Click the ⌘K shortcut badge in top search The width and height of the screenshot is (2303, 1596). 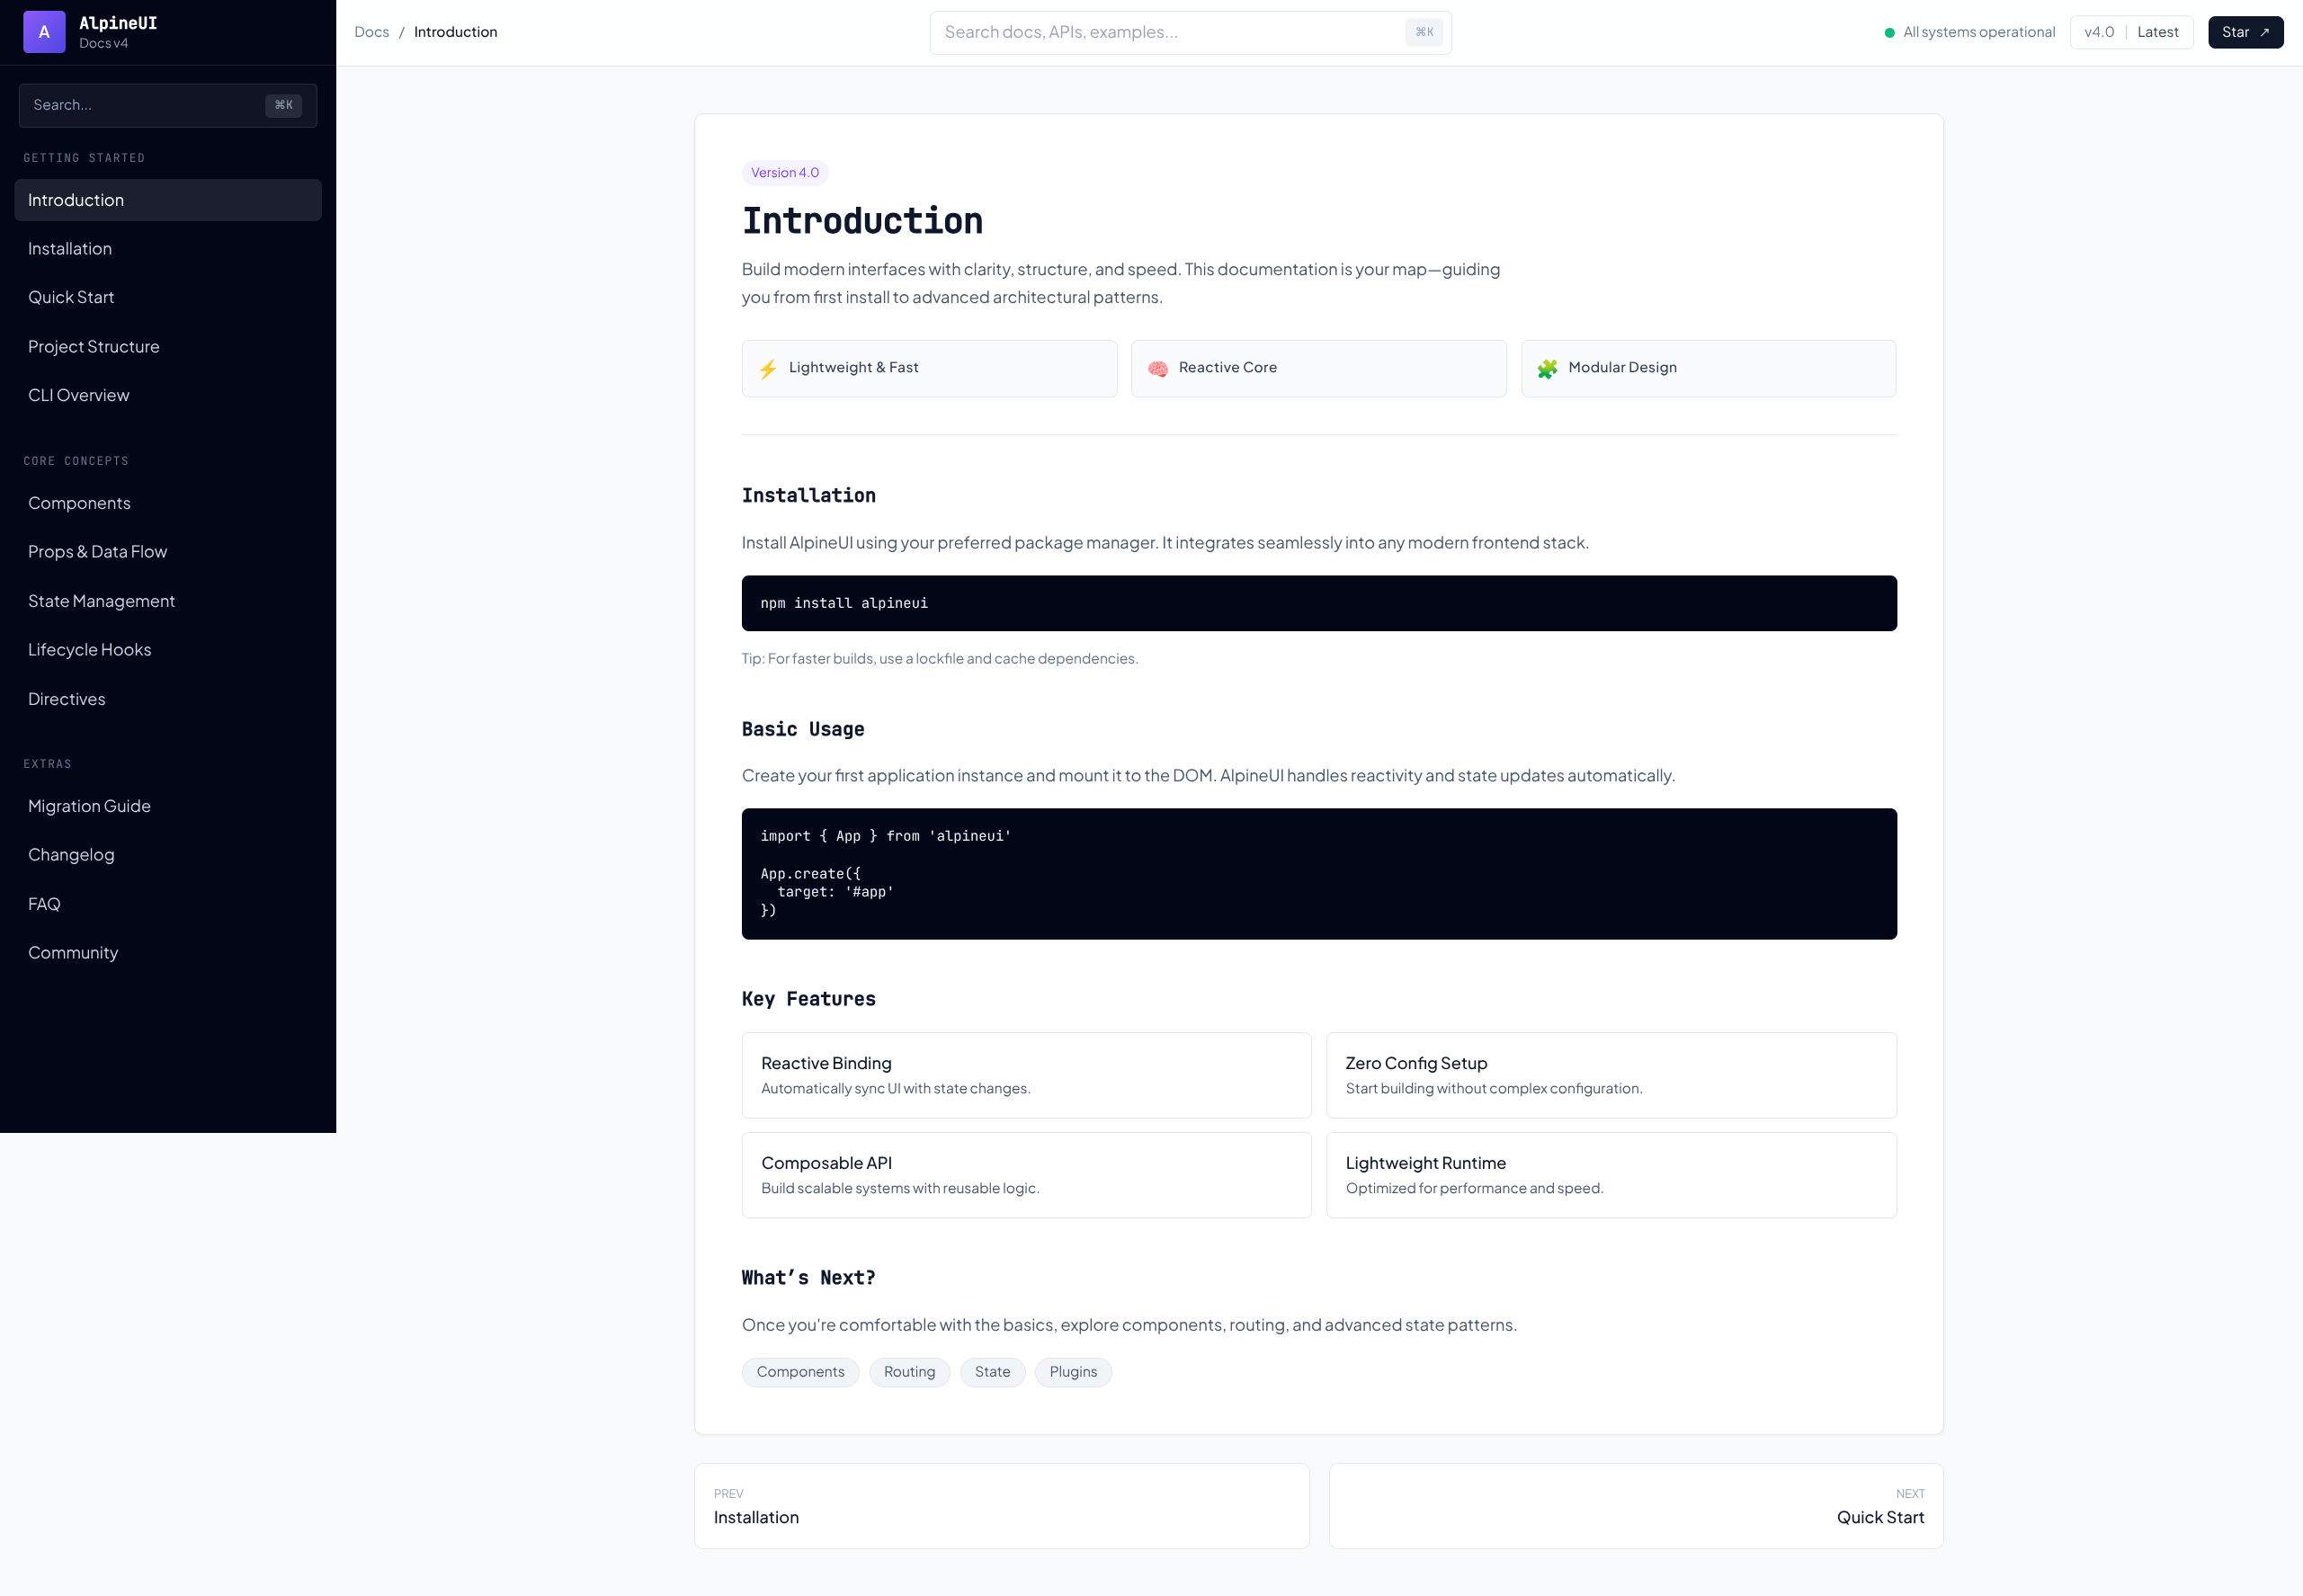point(1424,33)
